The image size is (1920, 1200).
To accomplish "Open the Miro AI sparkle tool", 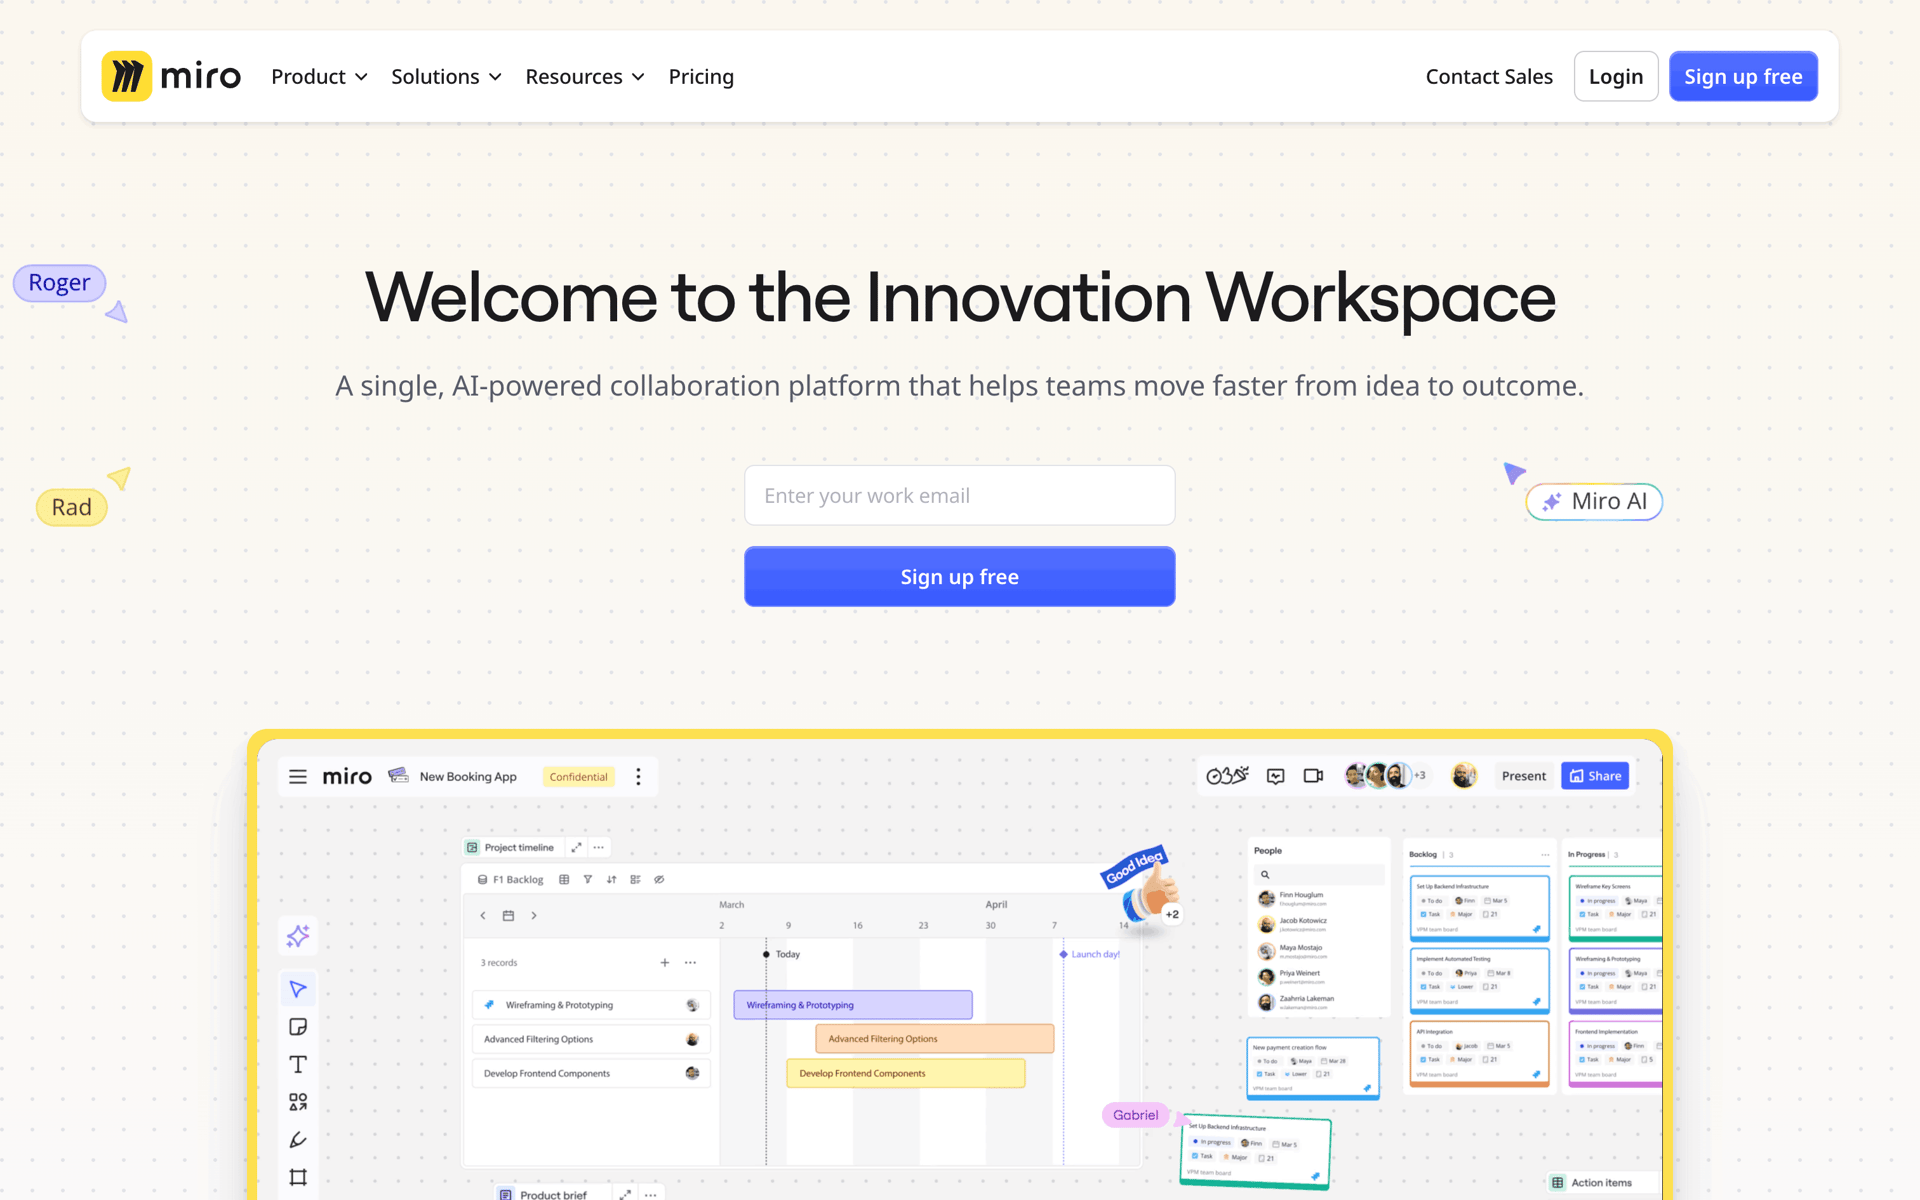I will pyautogui.click(x=298, y=936).
